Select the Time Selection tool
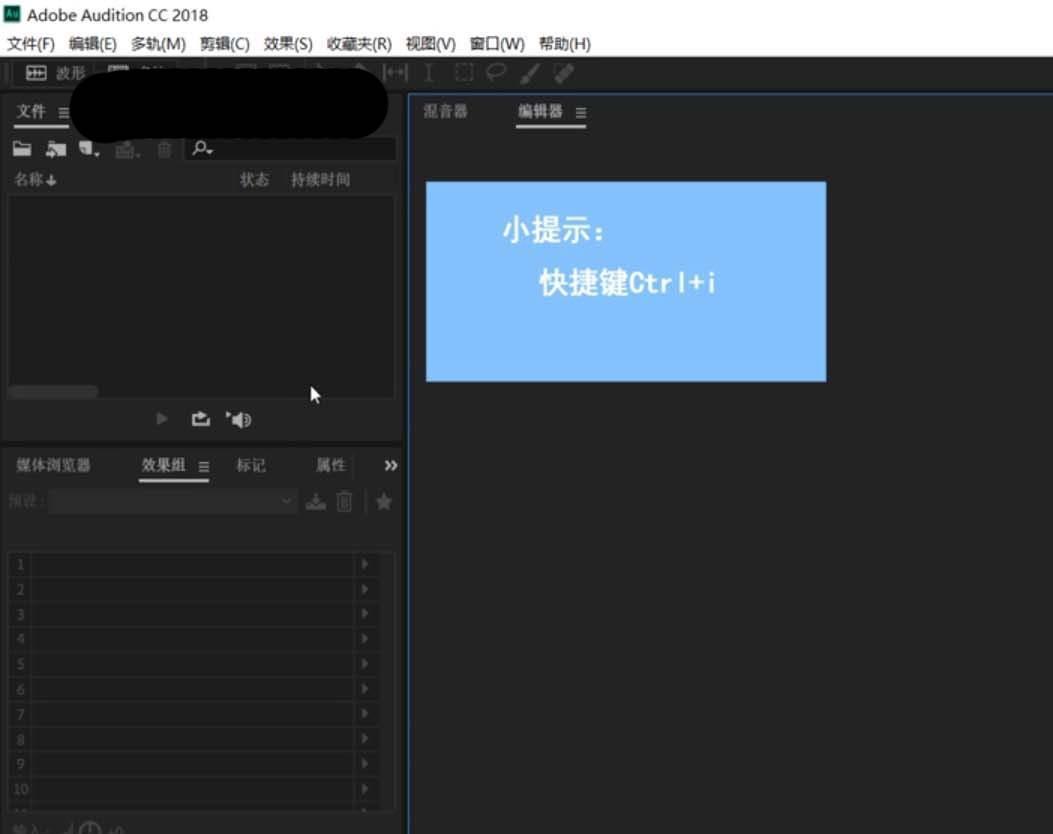 click(x=429, y=72)
